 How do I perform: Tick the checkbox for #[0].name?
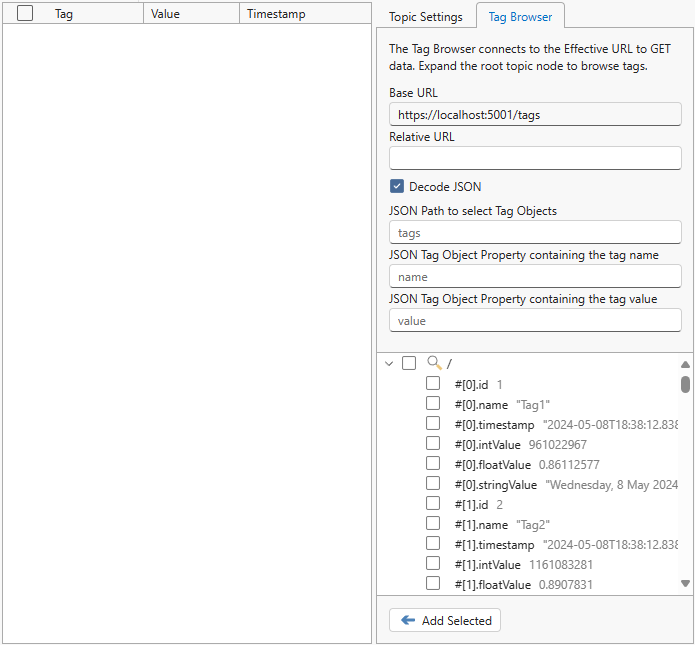point(433,403)
